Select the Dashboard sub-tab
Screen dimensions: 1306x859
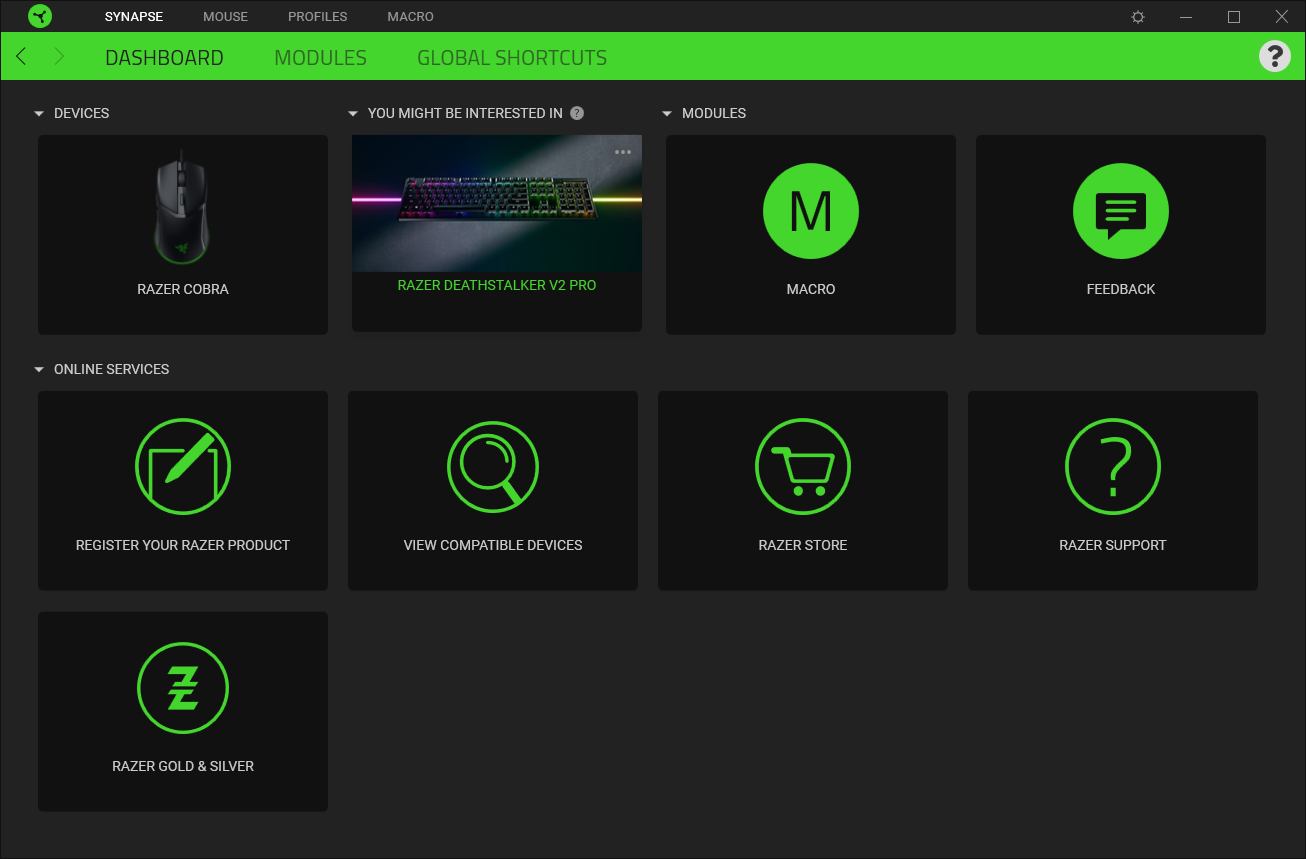point(164,58)
